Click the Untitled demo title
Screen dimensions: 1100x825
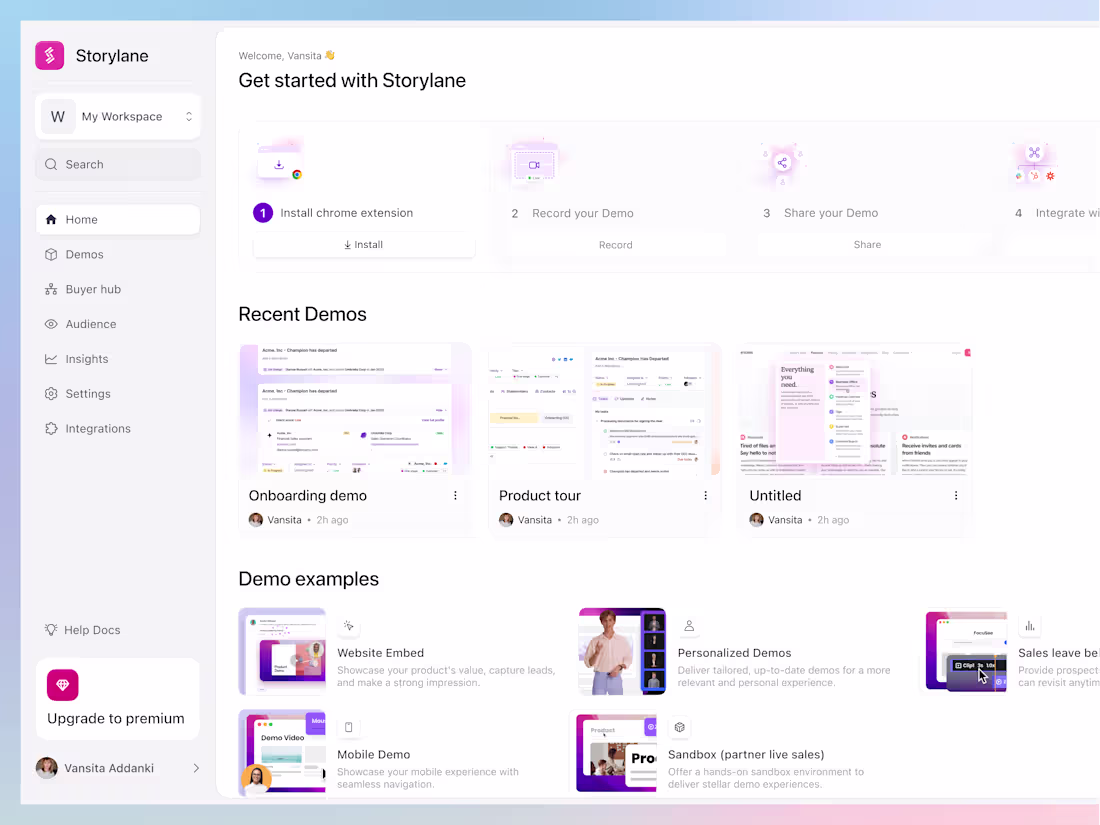(775, 496)
